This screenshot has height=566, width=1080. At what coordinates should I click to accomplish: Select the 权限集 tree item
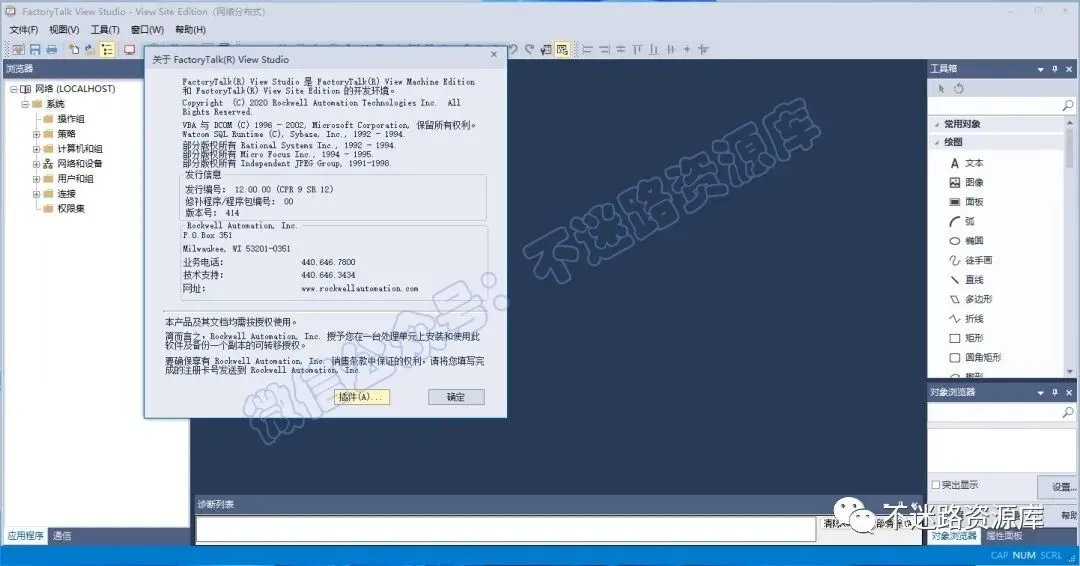tap(70, 209)
